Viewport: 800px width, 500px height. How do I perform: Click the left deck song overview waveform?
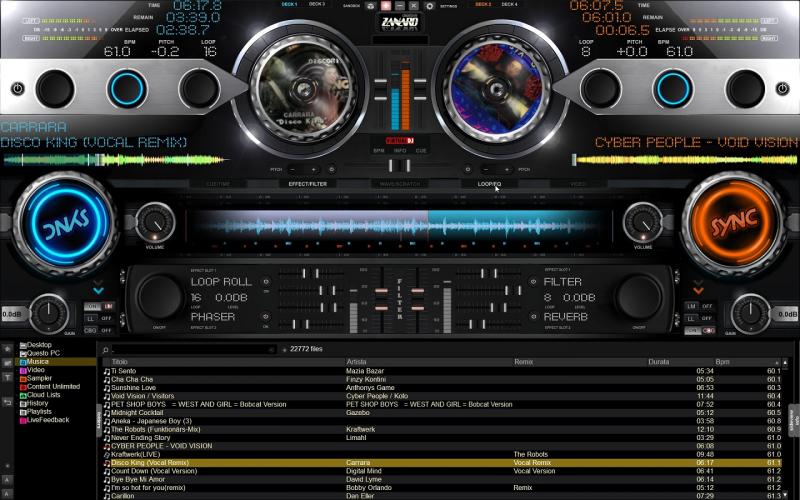click(x=115, y=160)
